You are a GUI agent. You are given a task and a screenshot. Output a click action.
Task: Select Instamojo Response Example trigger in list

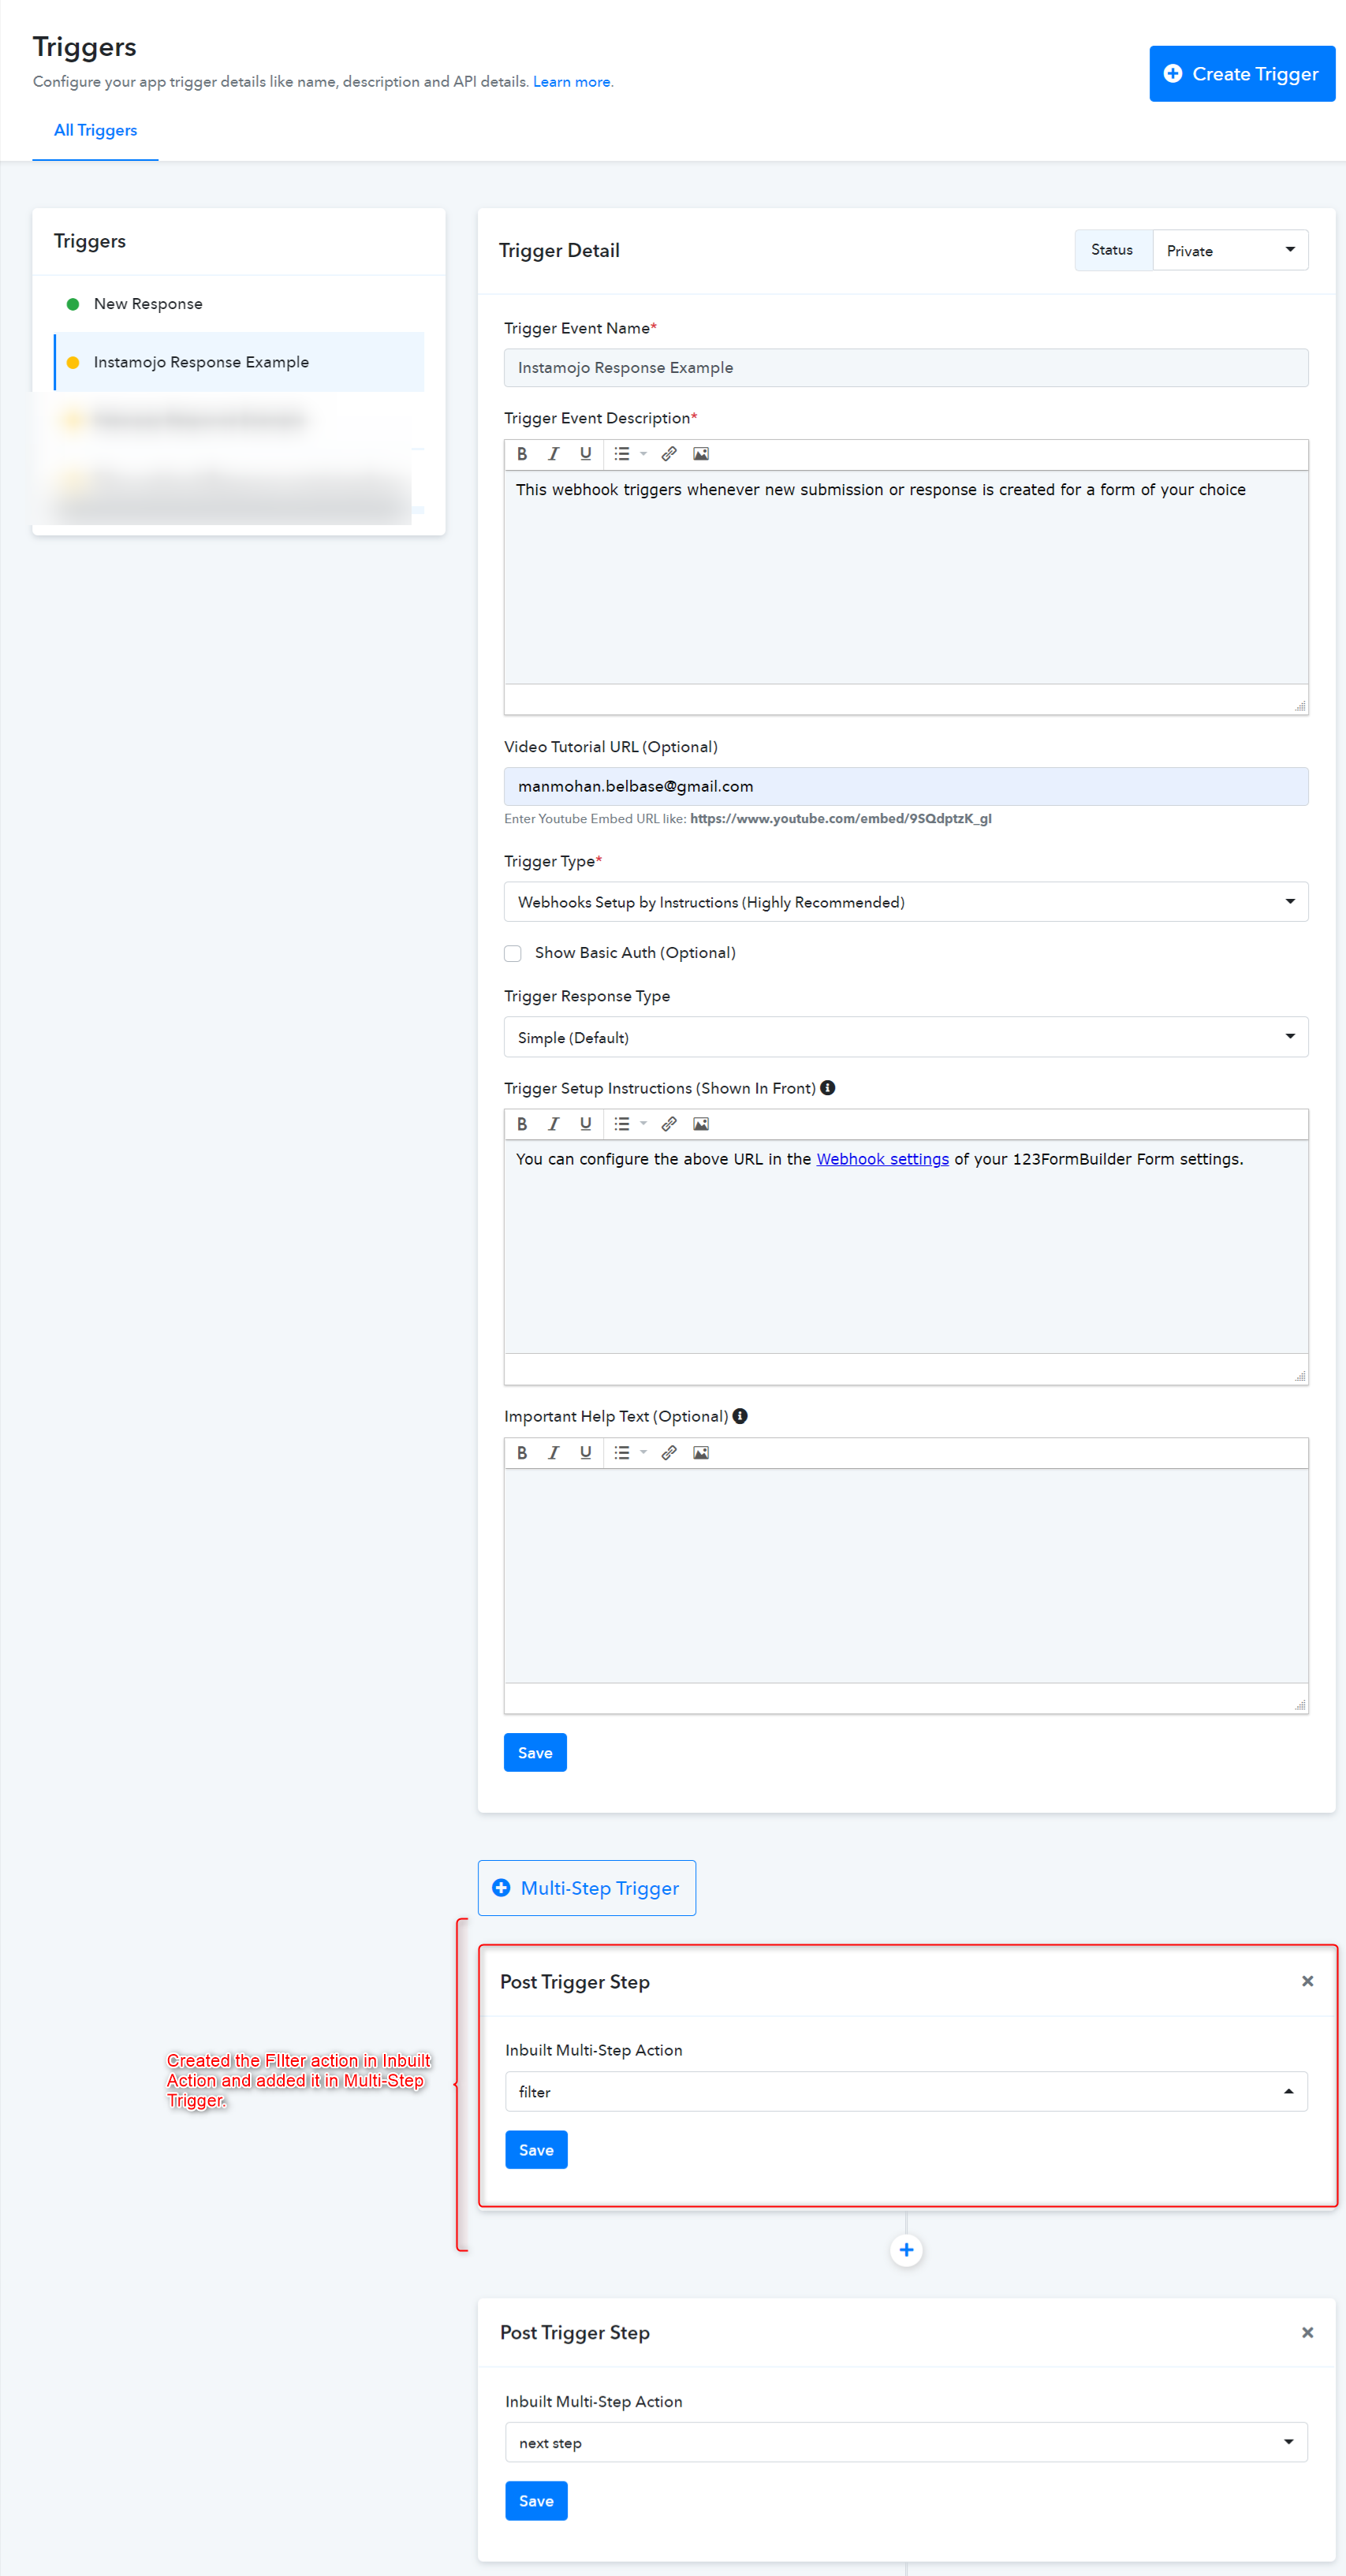pos(239,362)
